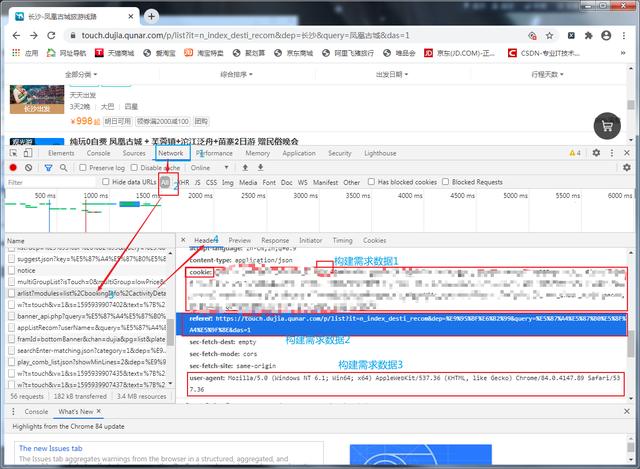Close the DevTools panel

tap(627, 153)
